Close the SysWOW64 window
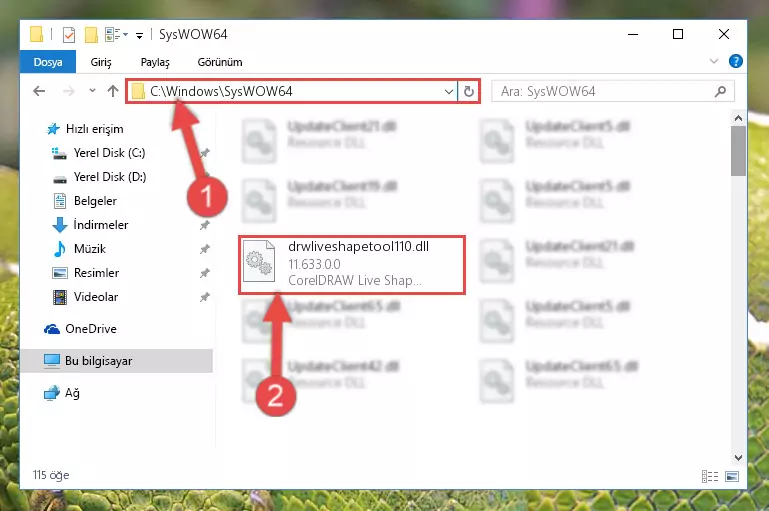Viewport: 769px width, 511px height. coord(723,34)
